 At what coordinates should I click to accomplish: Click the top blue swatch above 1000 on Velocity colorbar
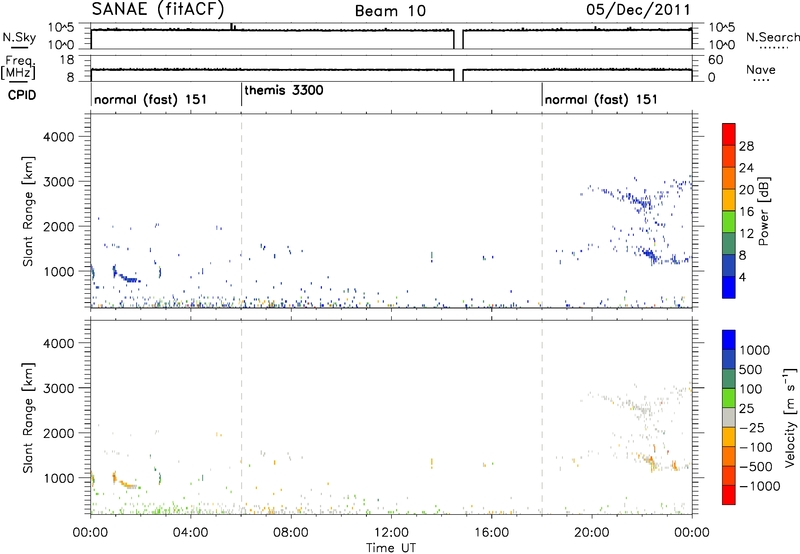(x=729, y=340)
